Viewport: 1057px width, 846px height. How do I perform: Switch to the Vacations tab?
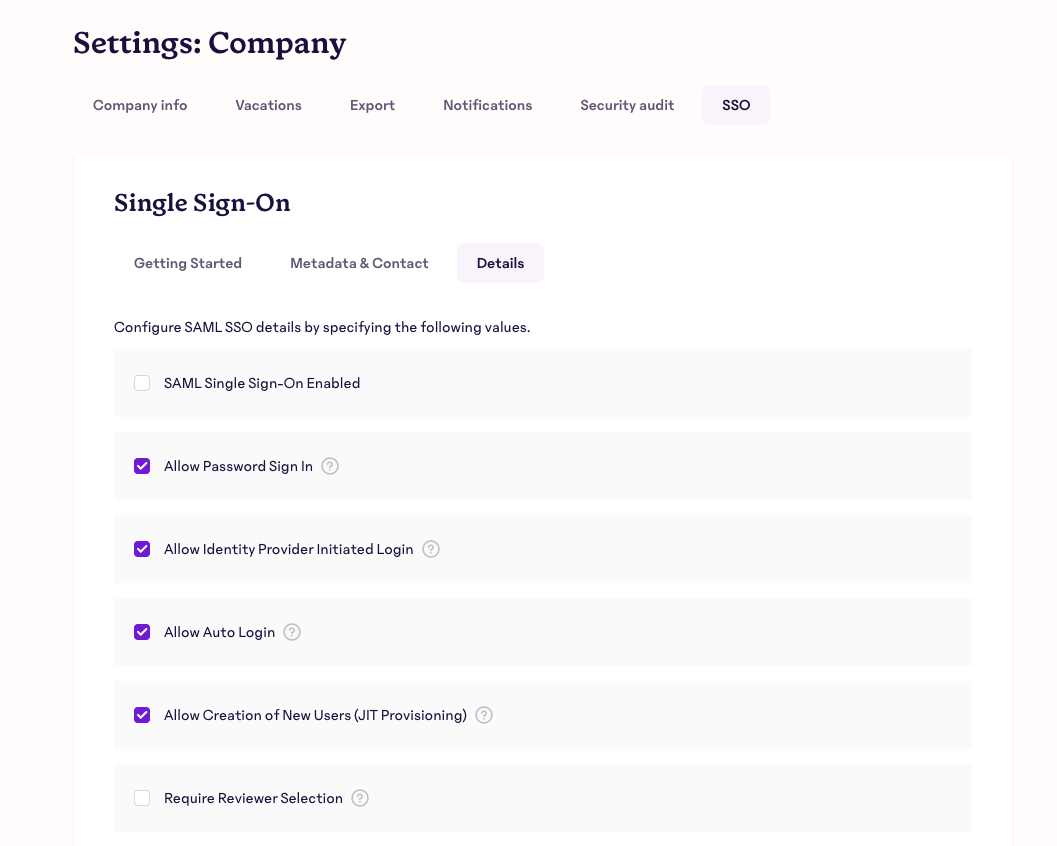(x=268, y=105)
